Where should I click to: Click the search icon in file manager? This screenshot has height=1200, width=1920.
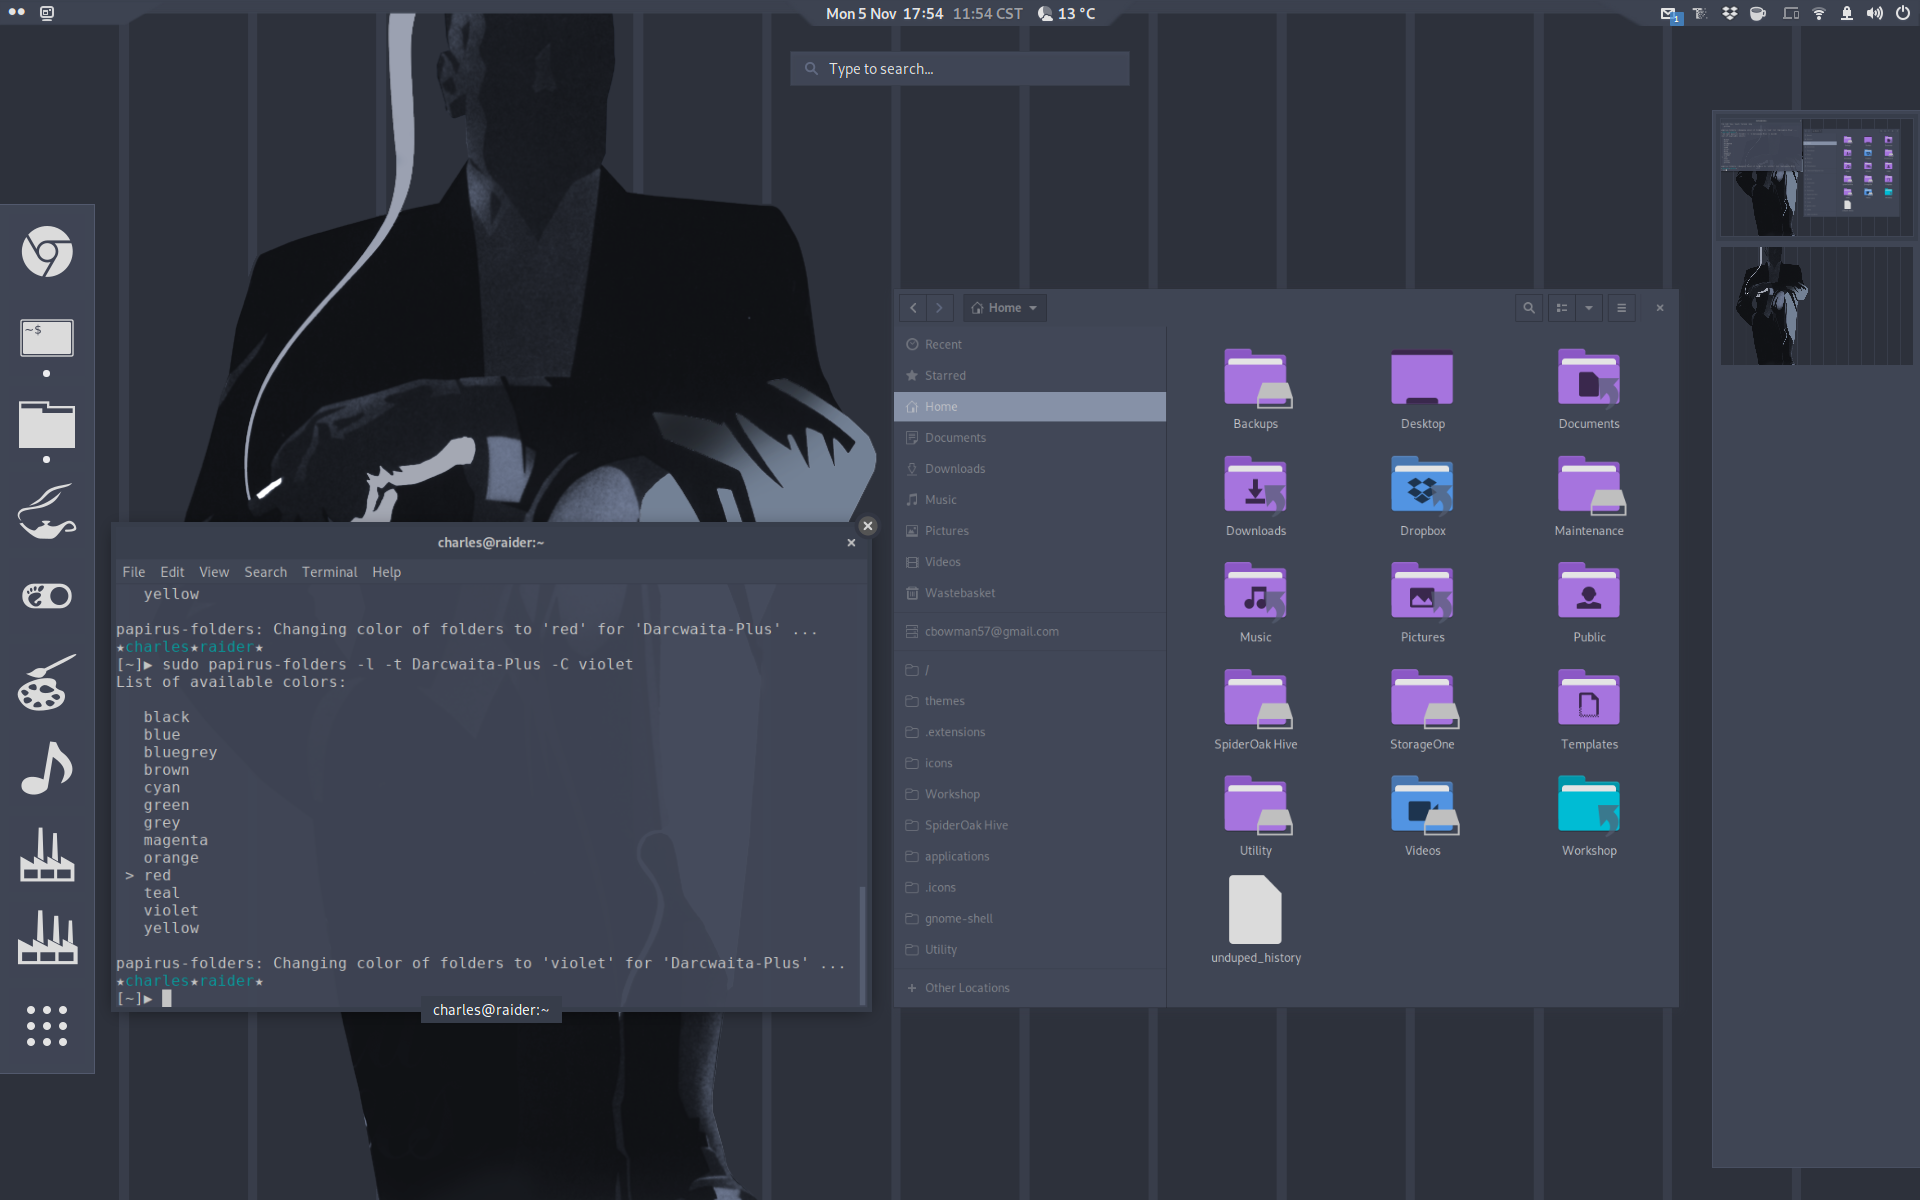(1528, 308)
